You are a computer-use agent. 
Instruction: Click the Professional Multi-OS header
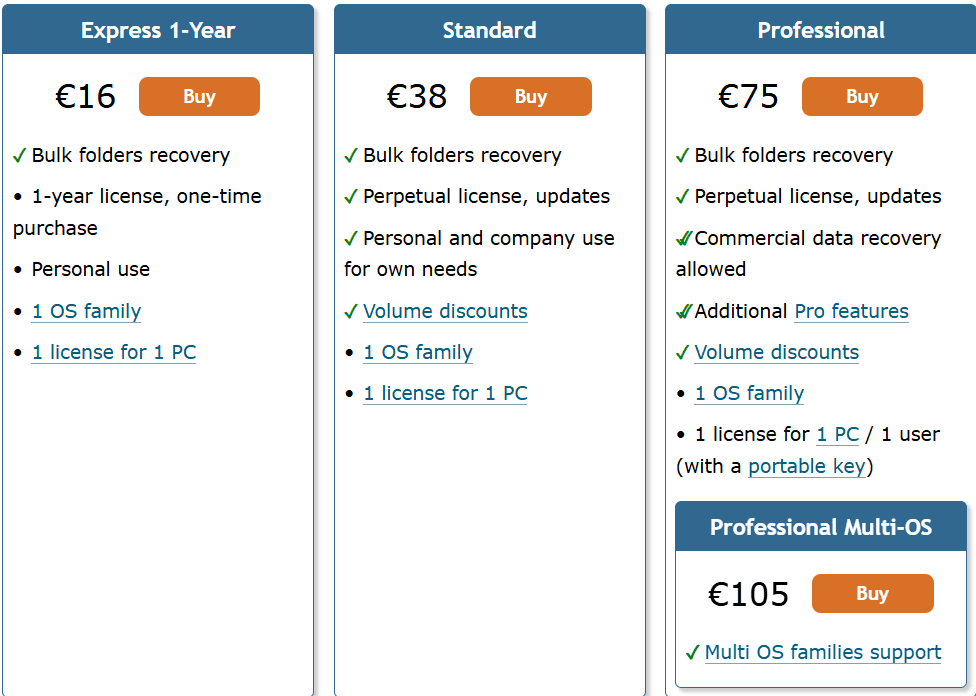(x=821, y=527)
